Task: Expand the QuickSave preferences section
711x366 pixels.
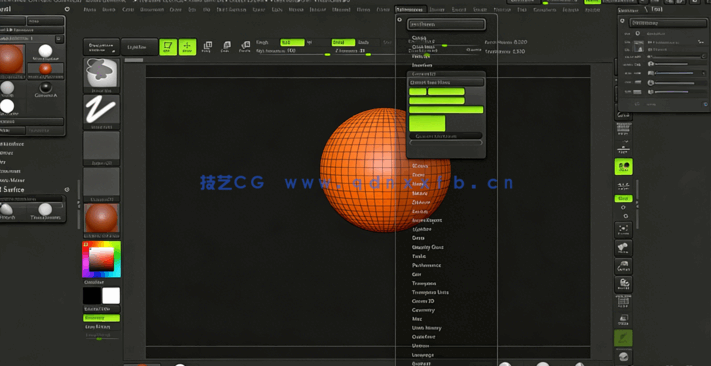Action: coord(424,337)
